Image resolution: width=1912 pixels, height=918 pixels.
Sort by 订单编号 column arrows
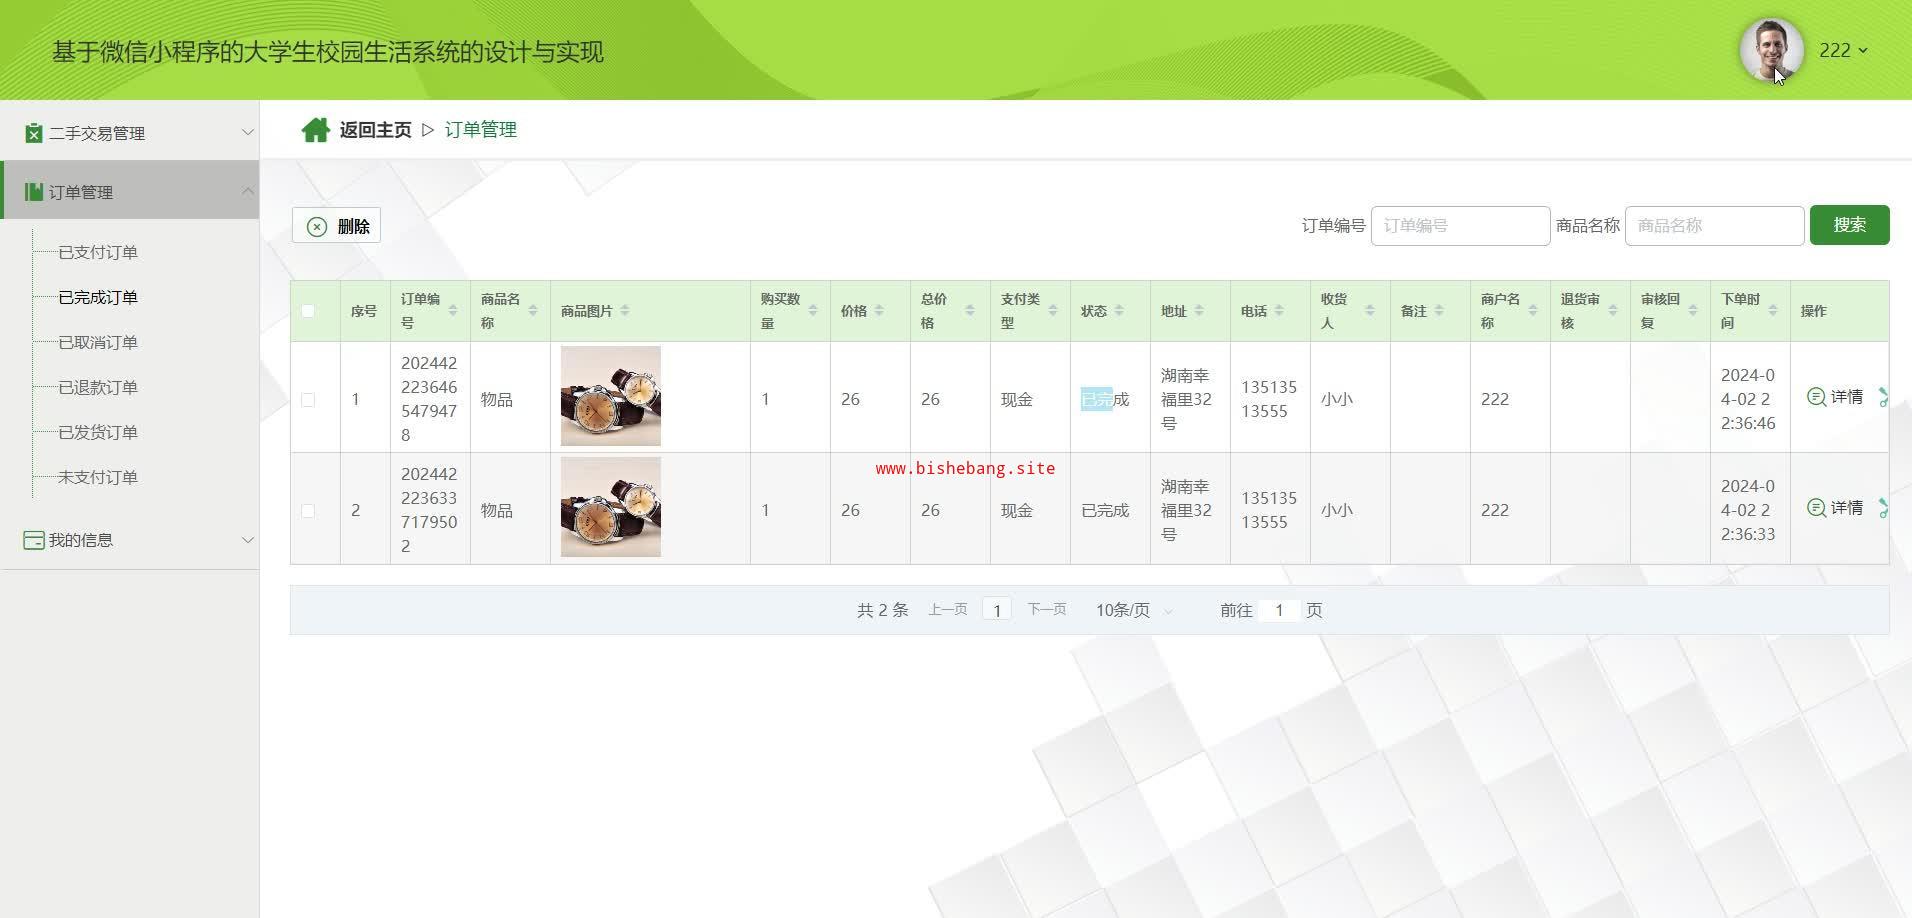coord(453,311)
